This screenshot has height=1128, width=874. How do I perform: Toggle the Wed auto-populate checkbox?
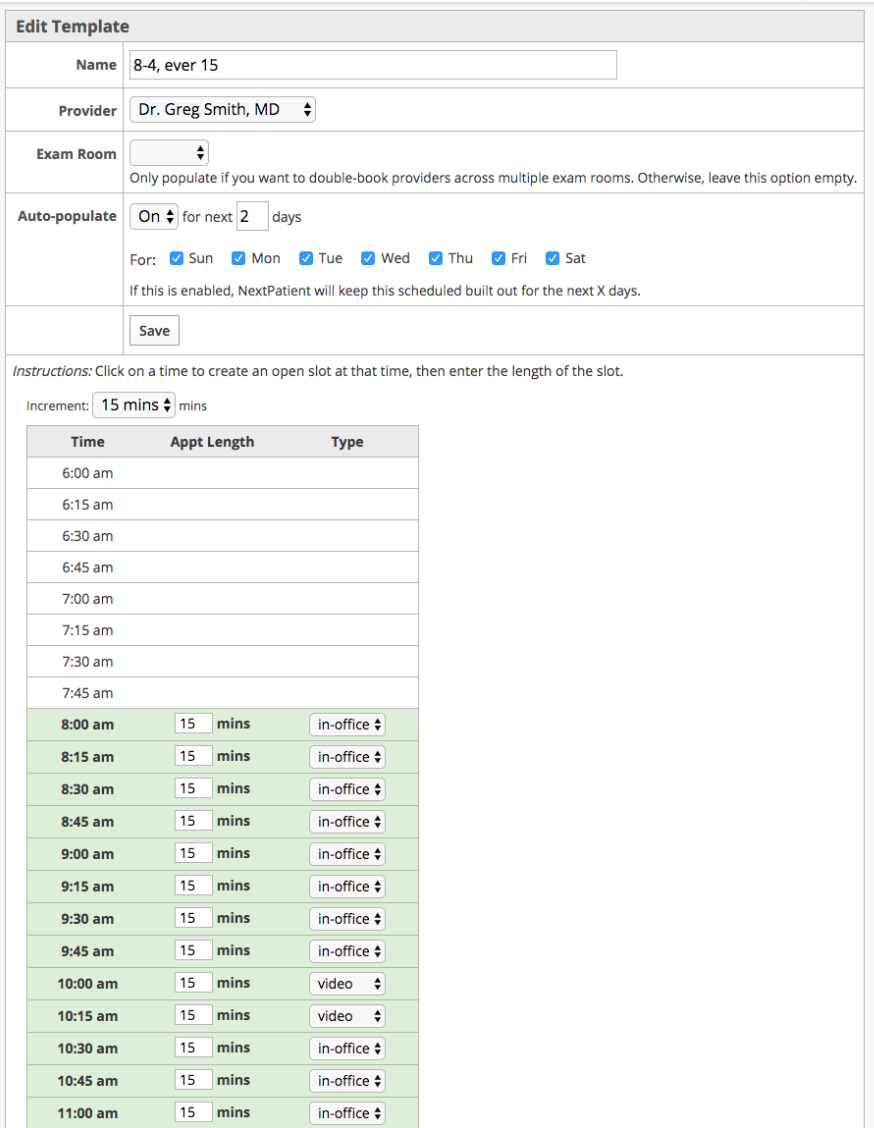tap(368, 257)
